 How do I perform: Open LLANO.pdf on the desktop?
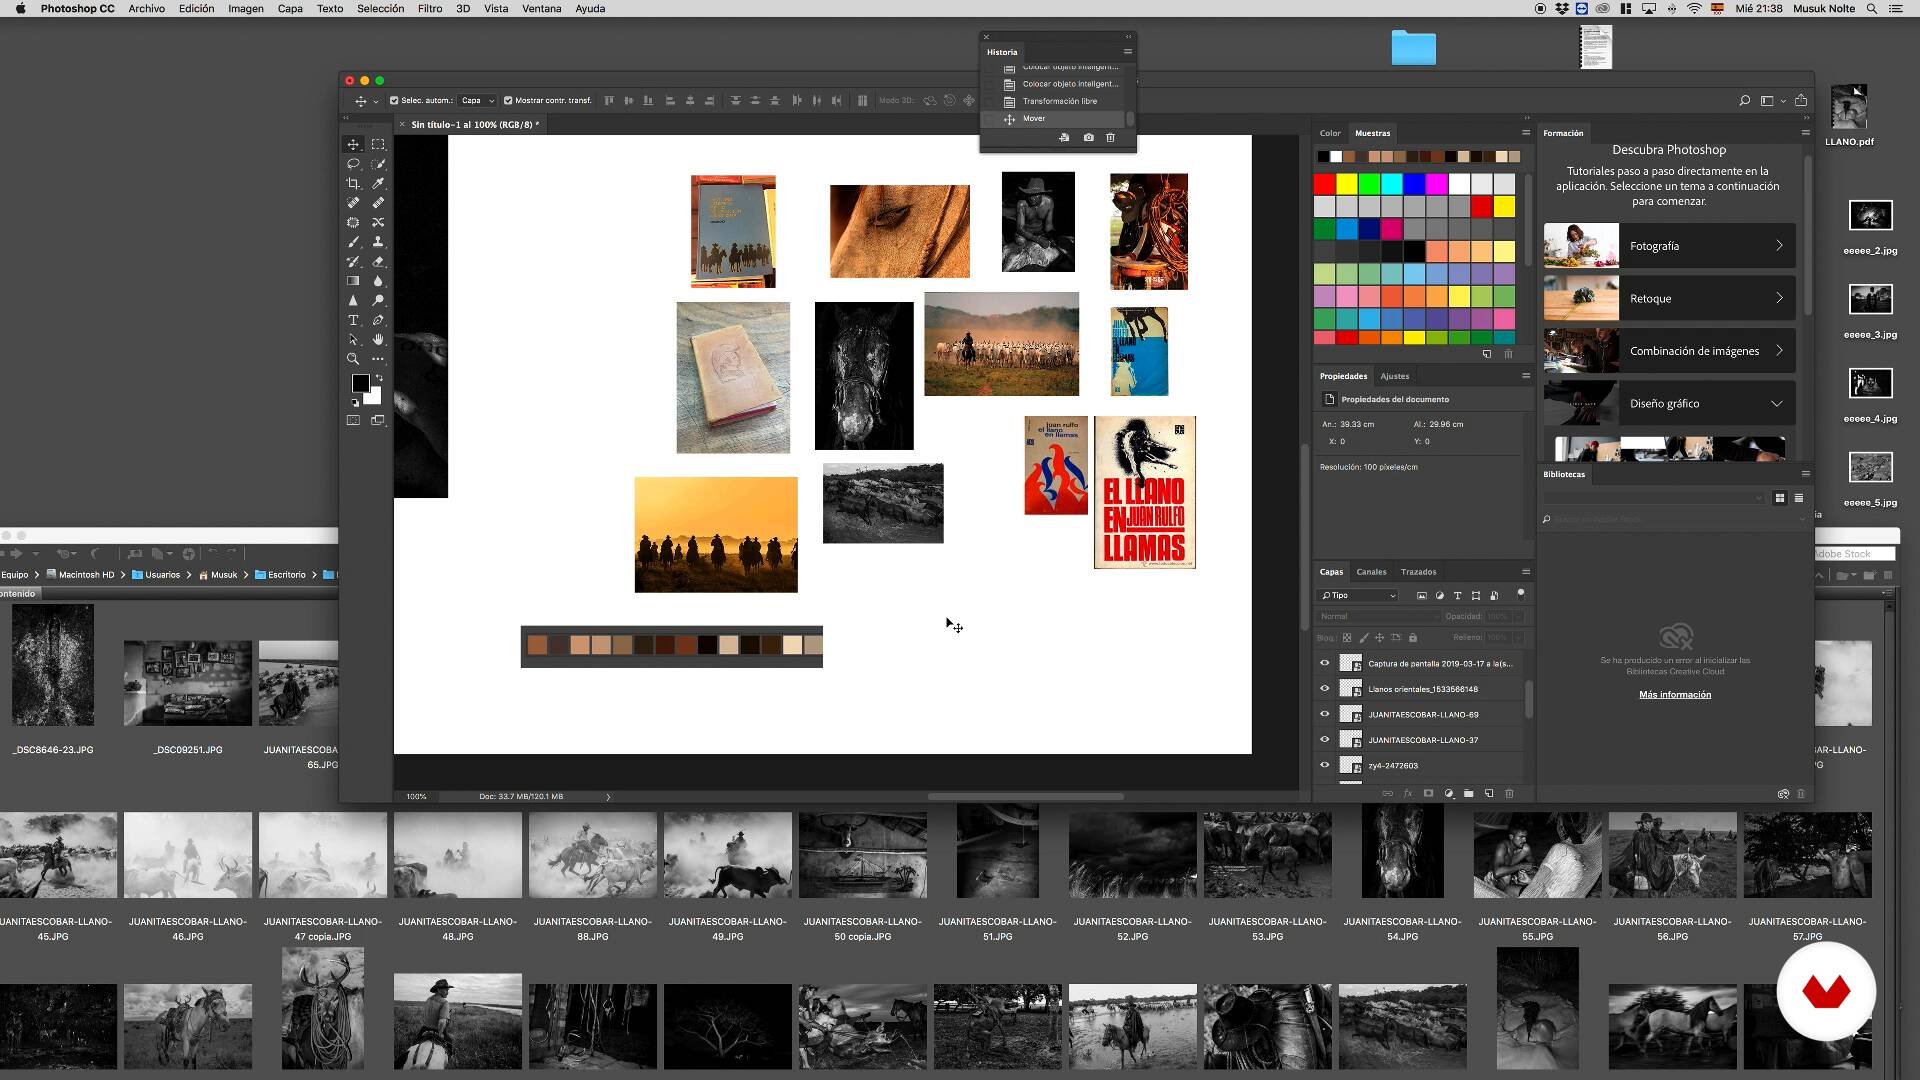[x=1849, y=108]
